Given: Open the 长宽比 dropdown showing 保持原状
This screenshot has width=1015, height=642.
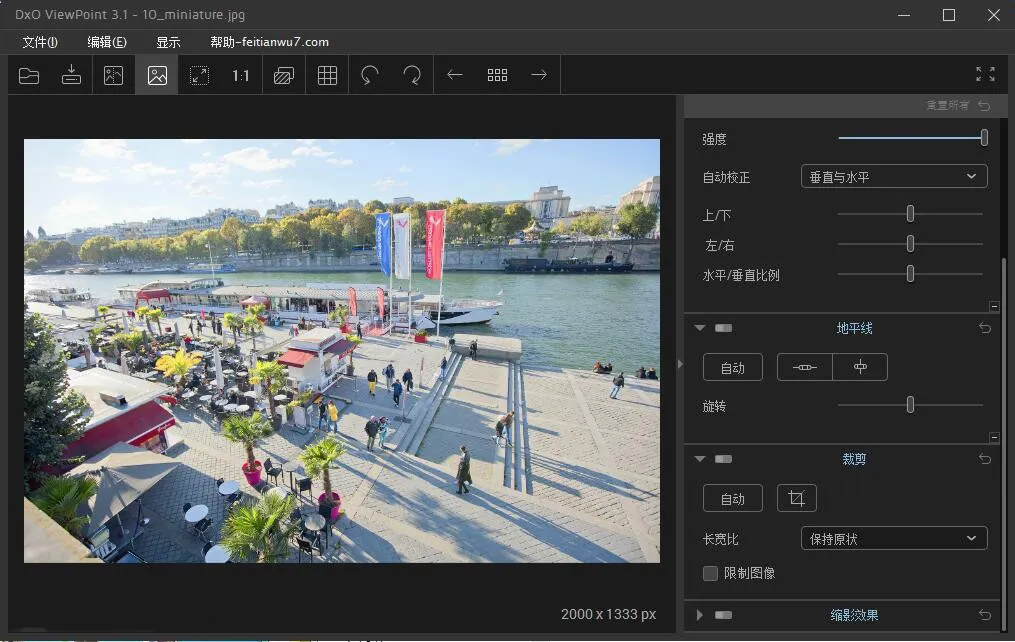Looking at the screenshot, I should point(893,538).
